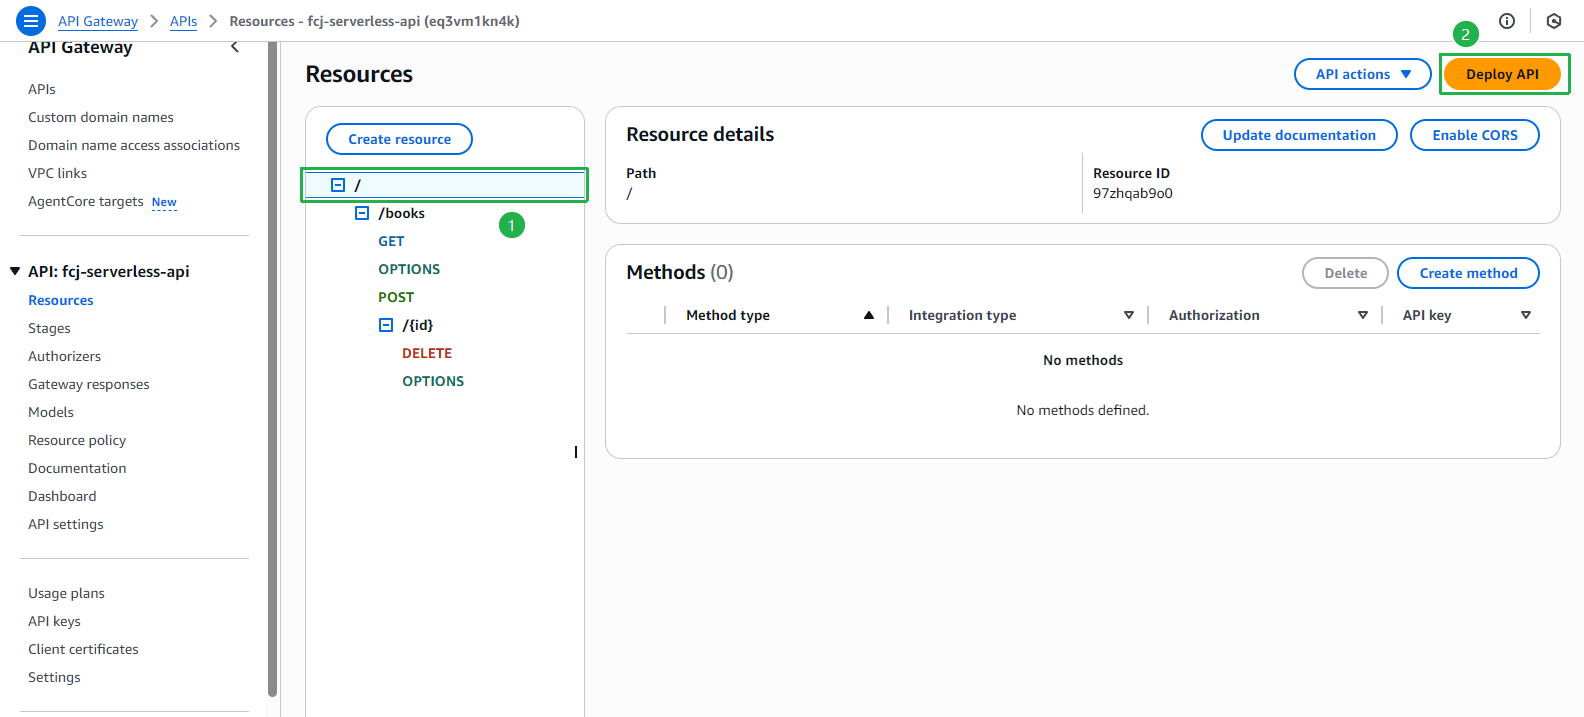
Task: Click the 'New' badge next to AgentCore targets
Action: click(164, 202)
